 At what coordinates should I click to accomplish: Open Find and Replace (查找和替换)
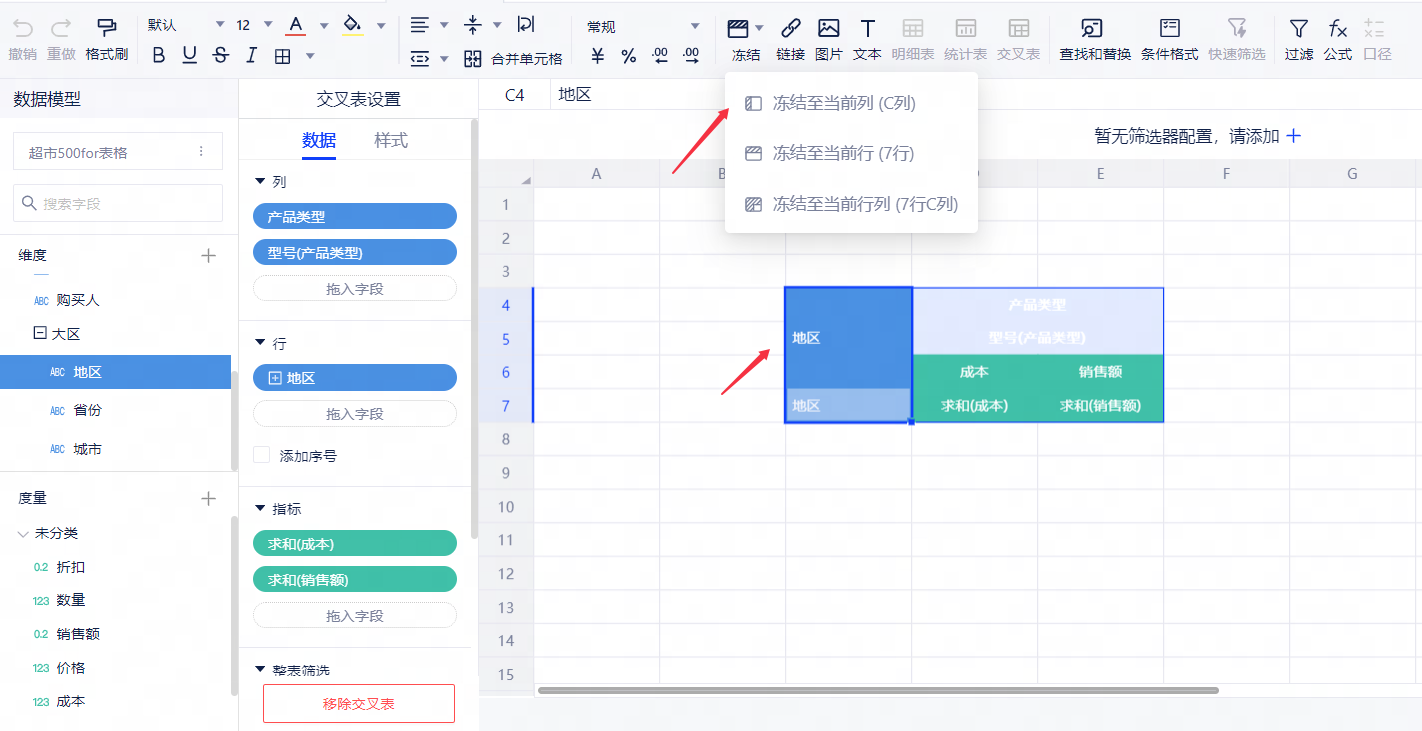[1094, 28]
